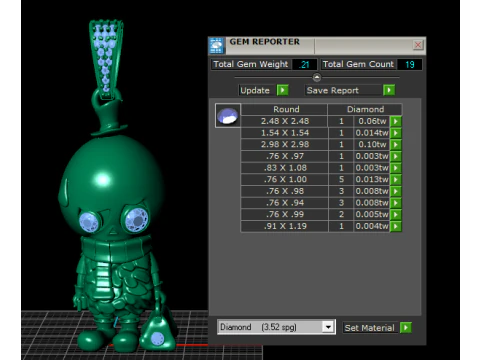This screenshot has width=480, height=360.
Task: Click the 0.005tw weight cell
Action: point(372,215)
